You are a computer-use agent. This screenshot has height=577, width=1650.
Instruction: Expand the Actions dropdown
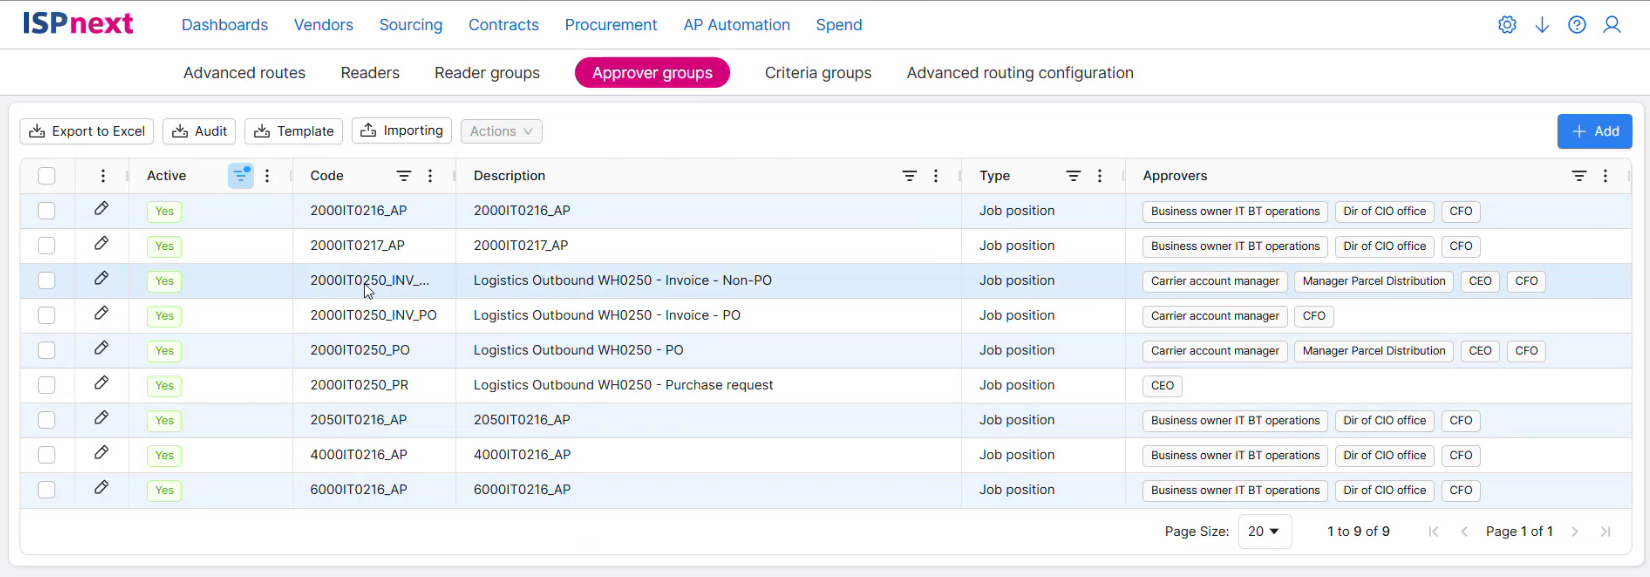tap(502, 131)
